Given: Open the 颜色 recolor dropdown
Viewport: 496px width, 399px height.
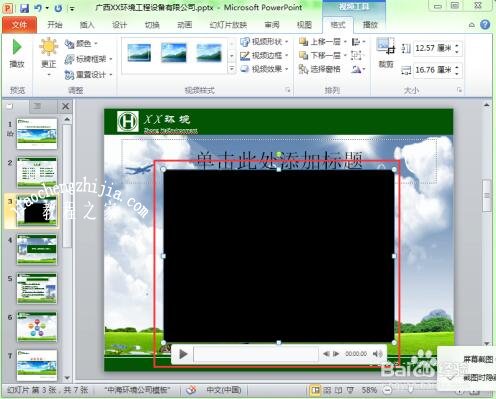Looking at the screenshot, I should [x=81, y=44].
